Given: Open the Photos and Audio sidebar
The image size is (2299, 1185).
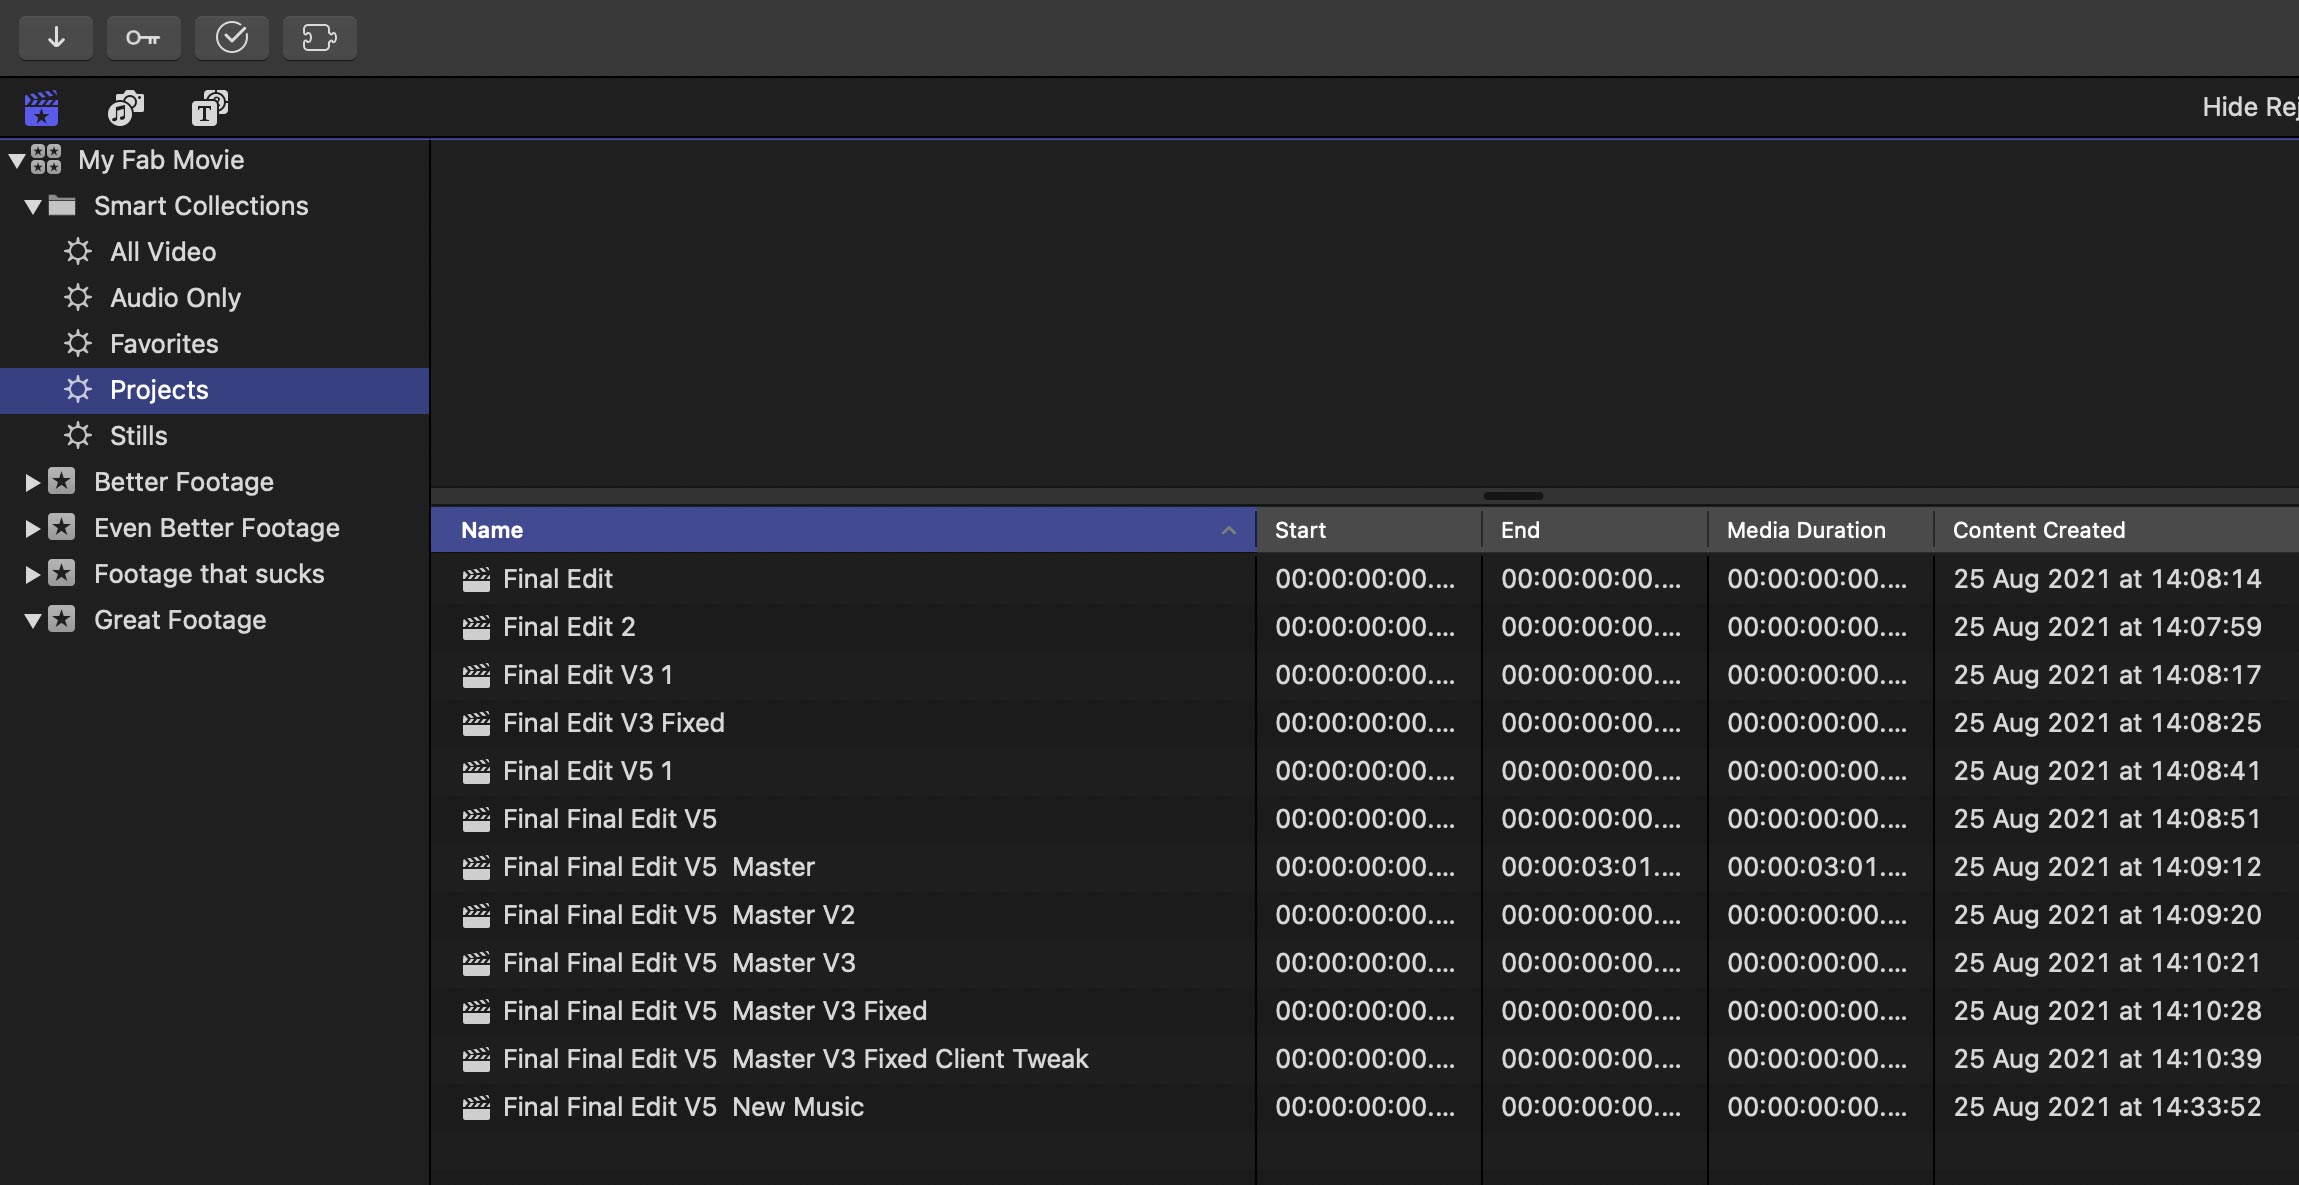Looking at the screenshot, I should click(x=126, y=107).
